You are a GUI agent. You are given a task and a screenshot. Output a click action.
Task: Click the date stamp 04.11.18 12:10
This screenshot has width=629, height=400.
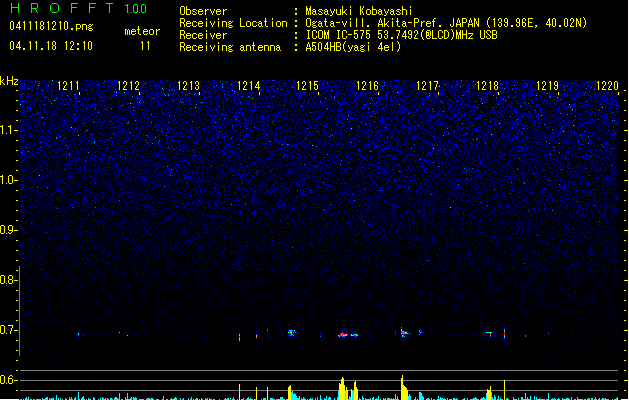pyautogui.click(x=51, y=46)
